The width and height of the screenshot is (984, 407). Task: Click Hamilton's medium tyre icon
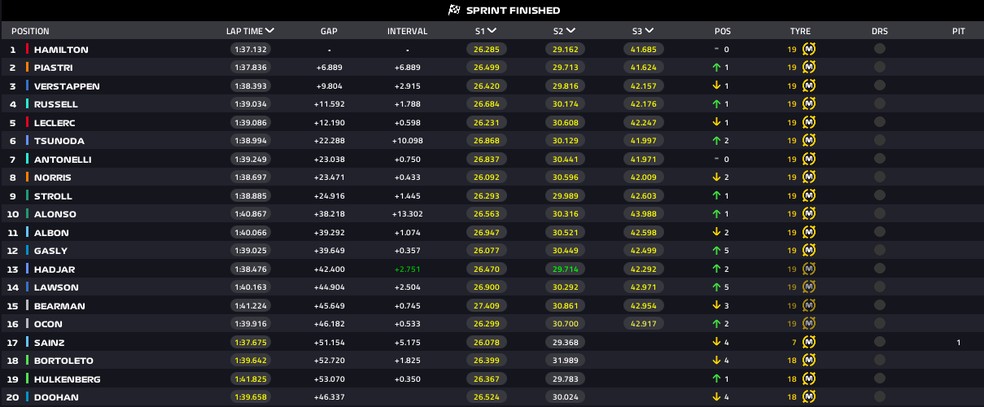[x=809, y=49]
